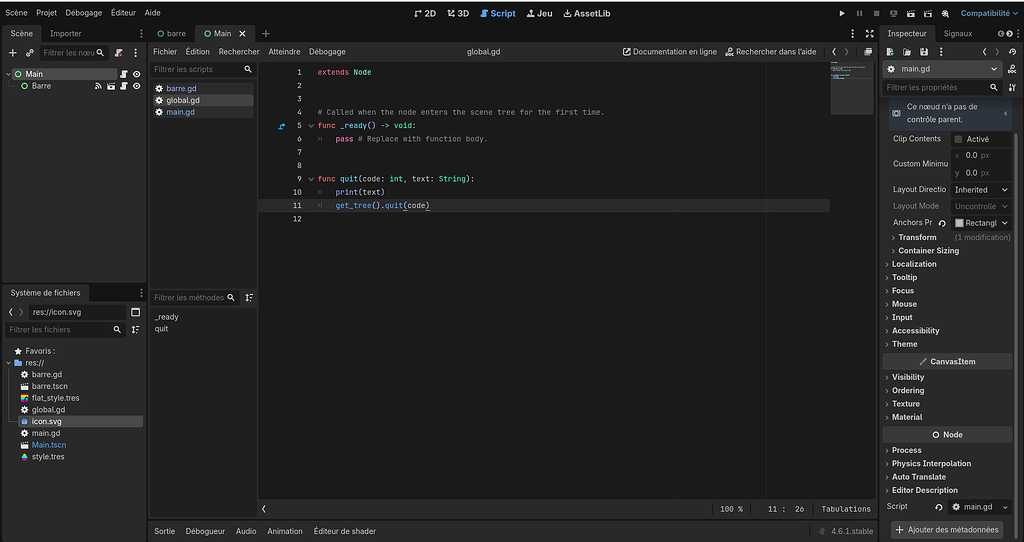Collapse the res:// folder in filesystem
The width and height of the screenshot is (1024, 542).
coord(8,363)
